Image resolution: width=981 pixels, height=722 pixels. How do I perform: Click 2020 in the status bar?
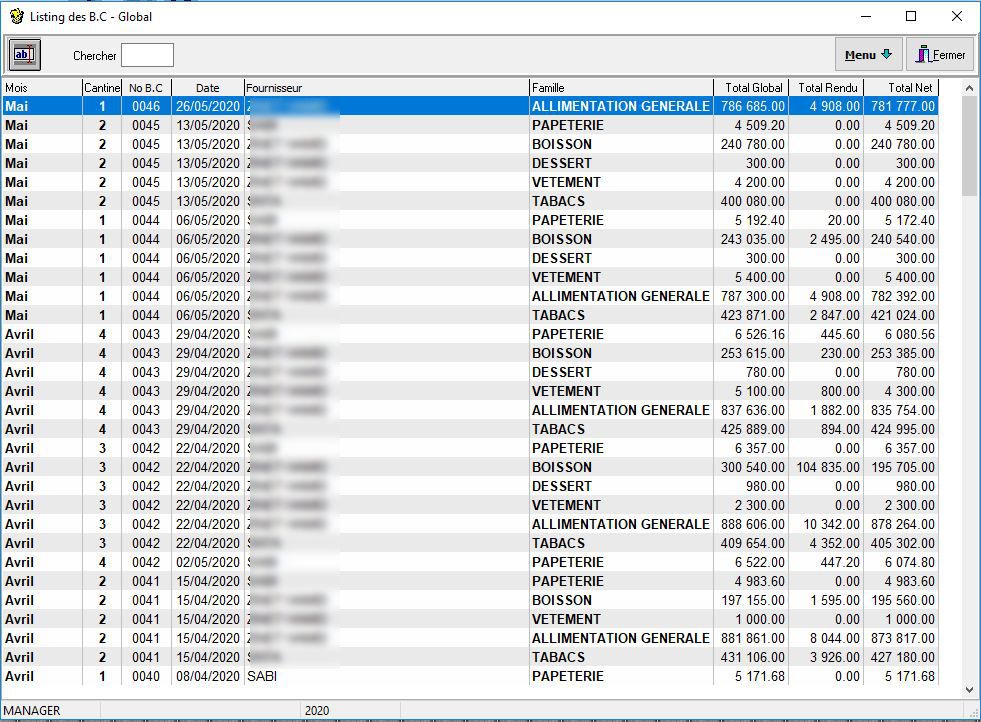317,711
